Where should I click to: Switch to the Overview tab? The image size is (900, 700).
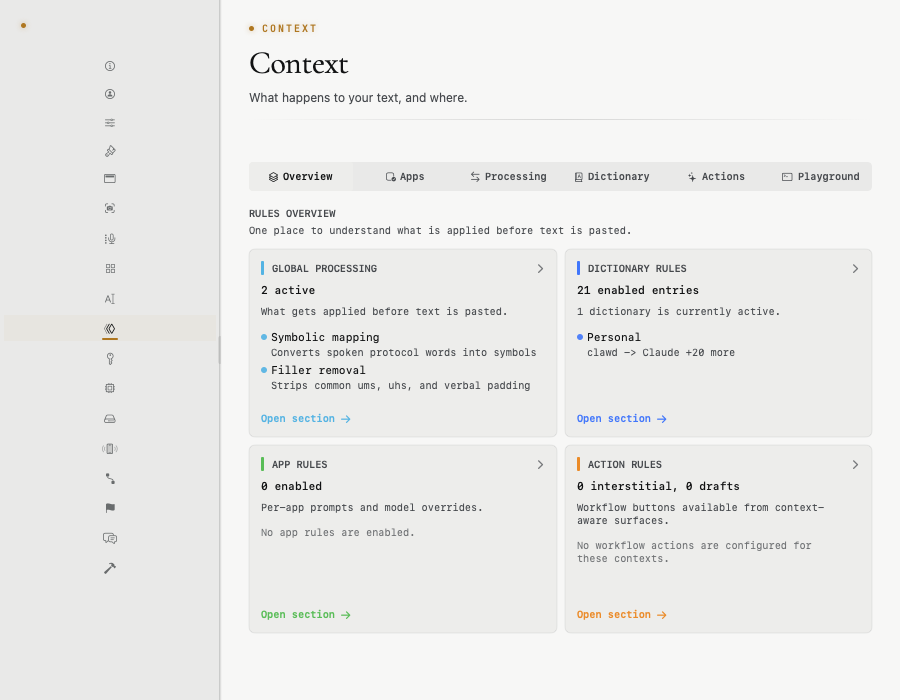pos(301,177)
